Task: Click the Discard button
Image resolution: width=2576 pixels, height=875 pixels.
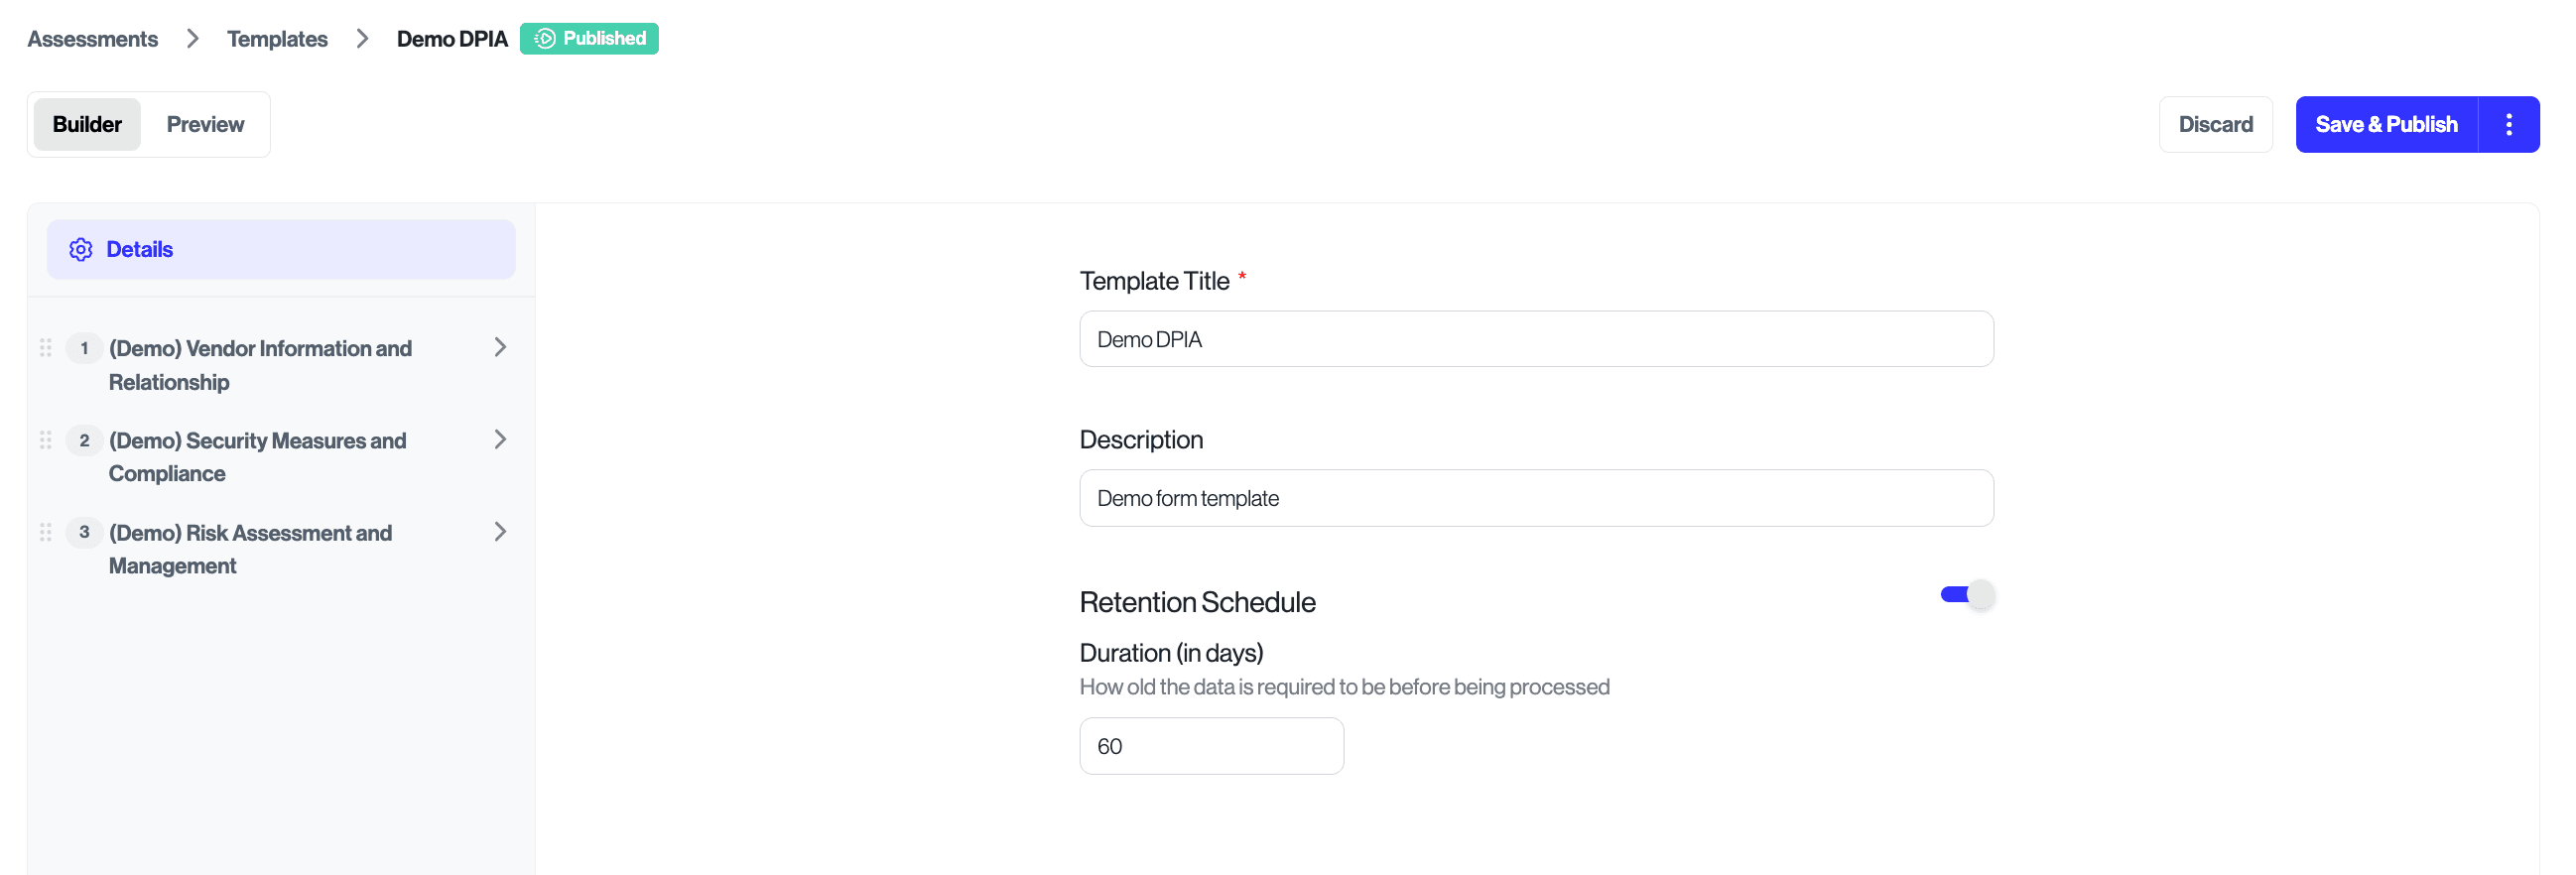Action: 2215,124
